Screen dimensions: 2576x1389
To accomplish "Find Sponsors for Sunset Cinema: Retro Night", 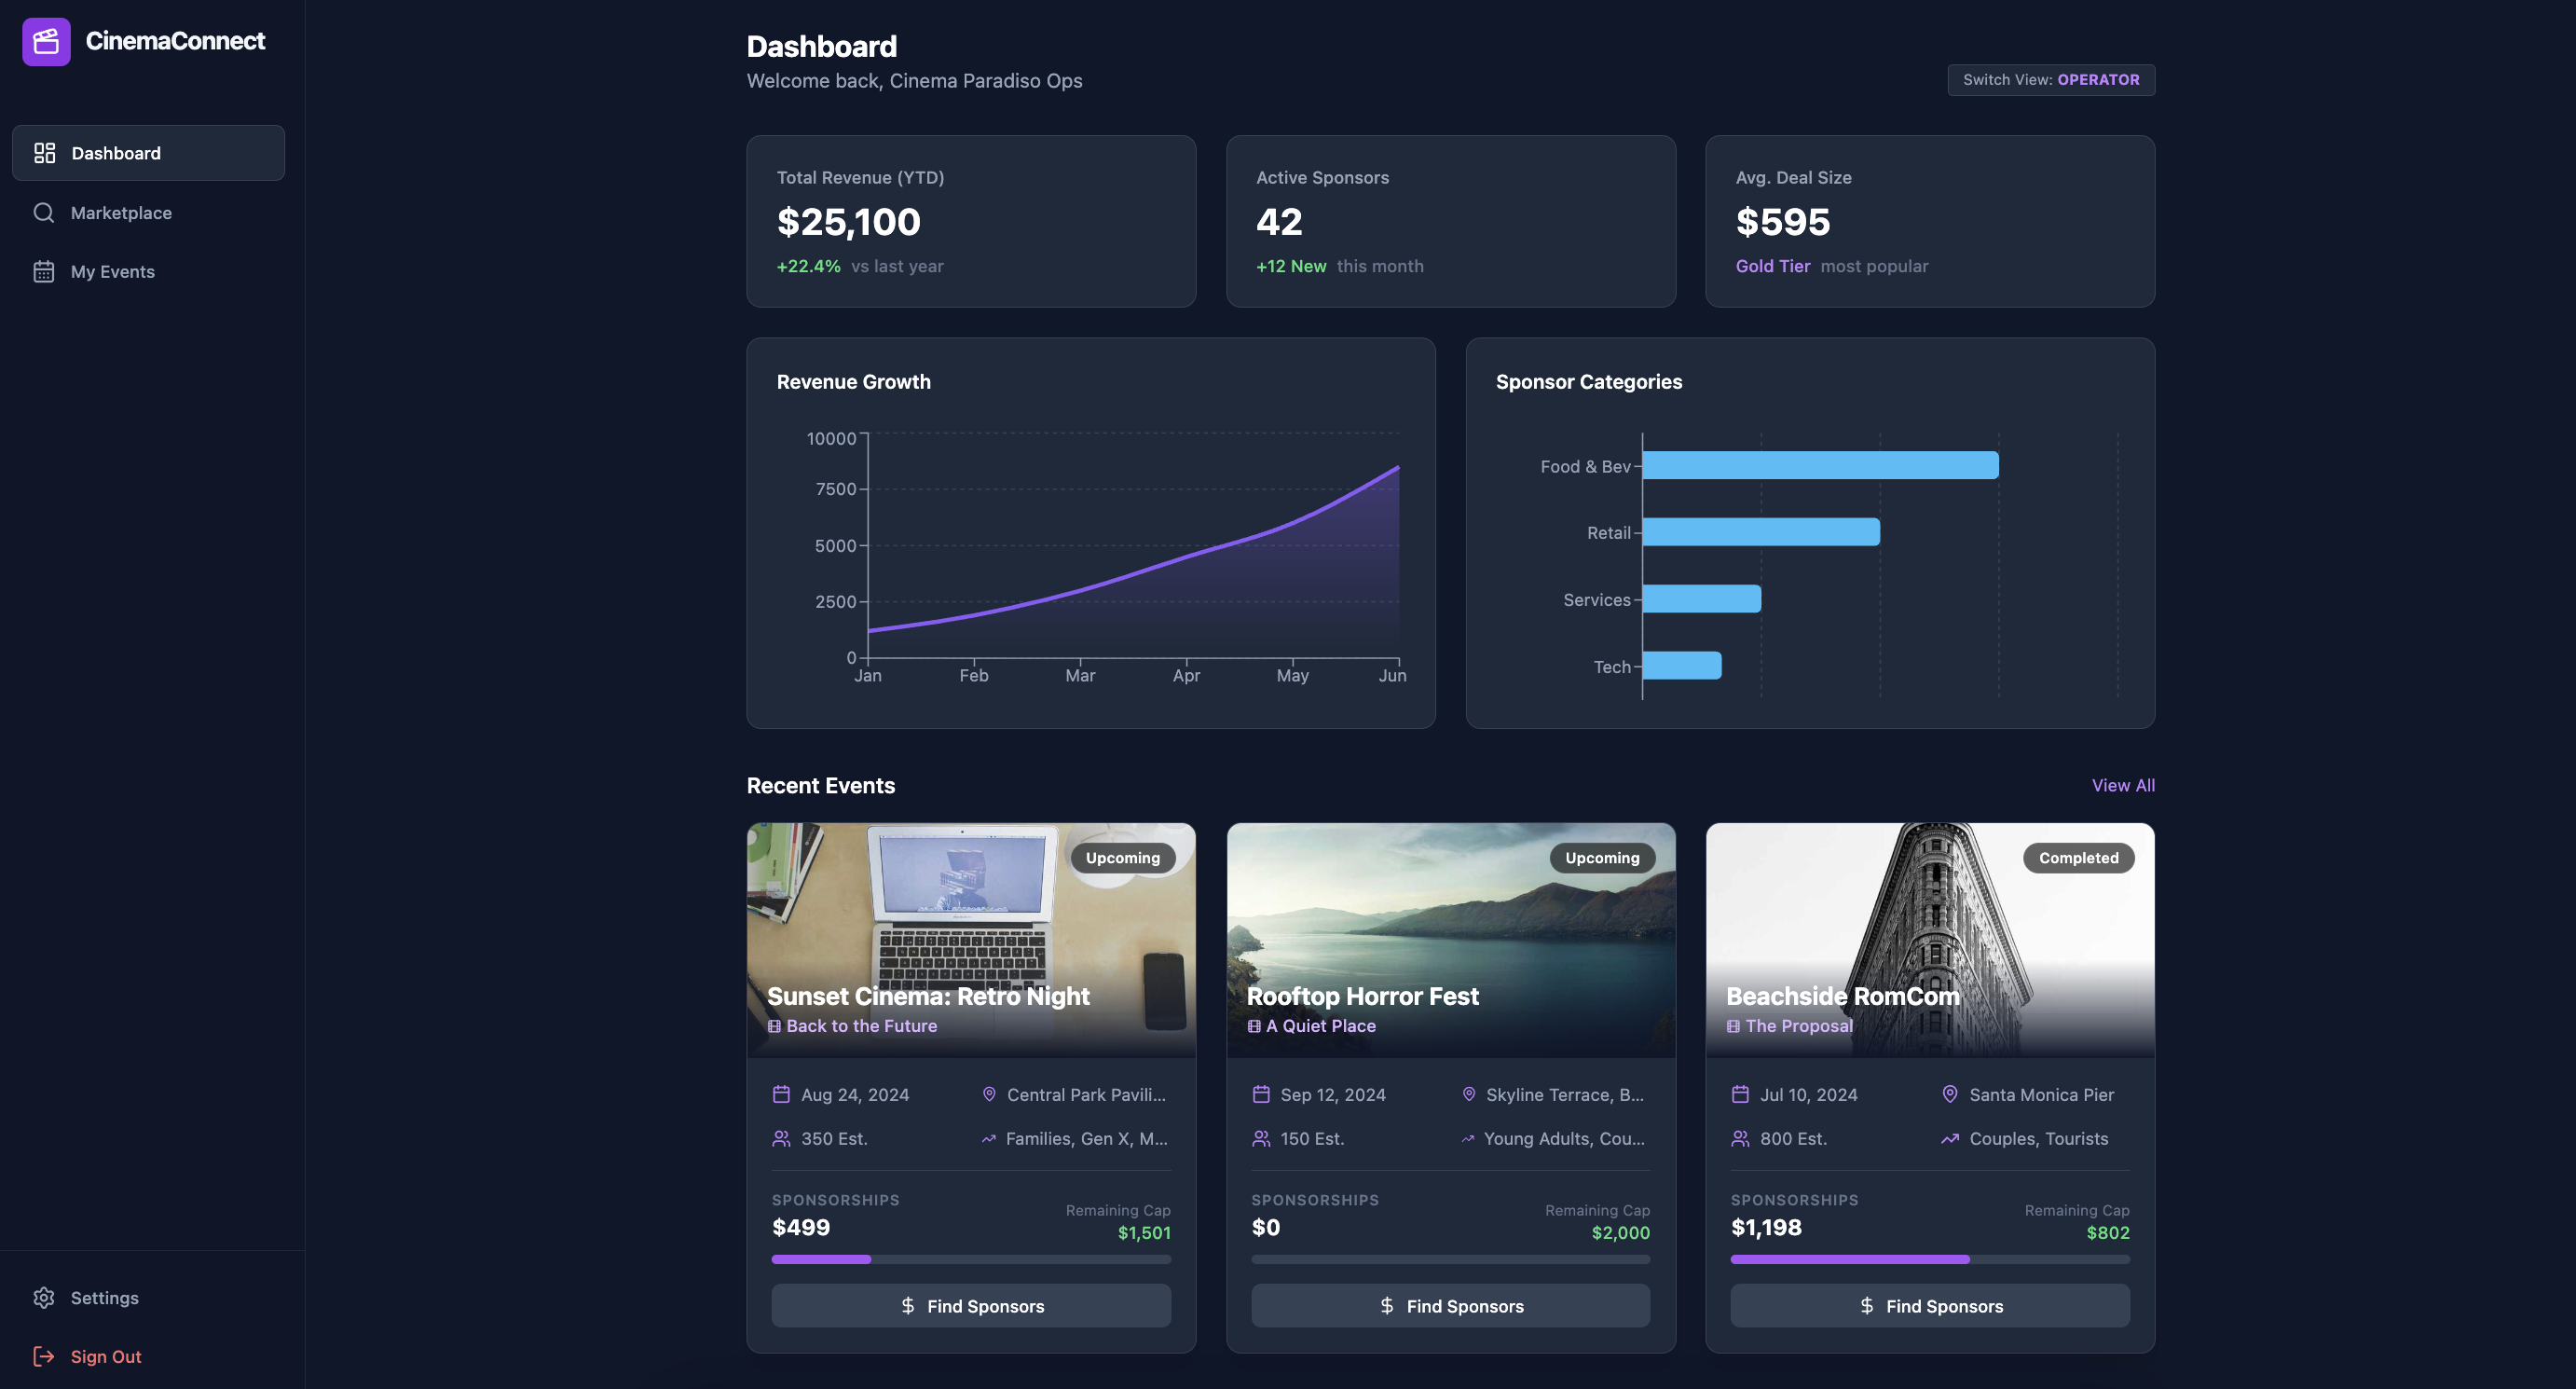I will tap(970, 1305).
